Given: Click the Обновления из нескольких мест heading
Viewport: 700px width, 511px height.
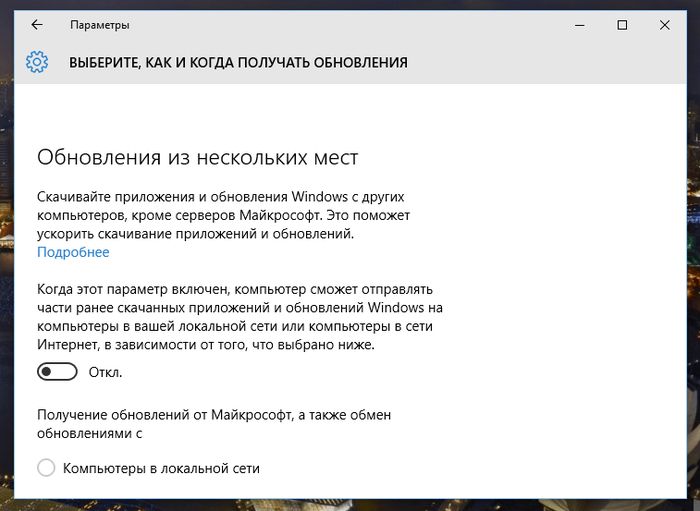Looking at the screenshot, I should (197, 157).
